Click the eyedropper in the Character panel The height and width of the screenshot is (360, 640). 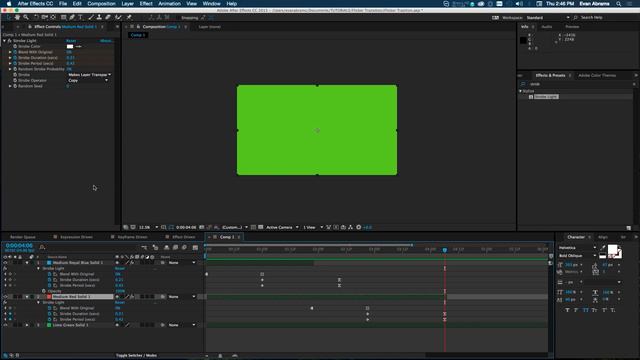coord(603,248)
